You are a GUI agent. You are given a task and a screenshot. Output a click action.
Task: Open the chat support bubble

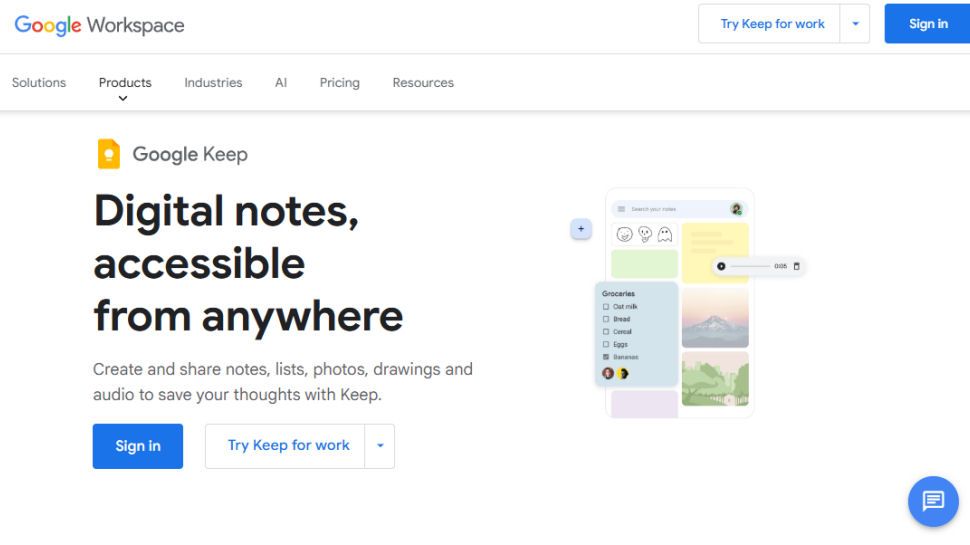click(932, 501)
